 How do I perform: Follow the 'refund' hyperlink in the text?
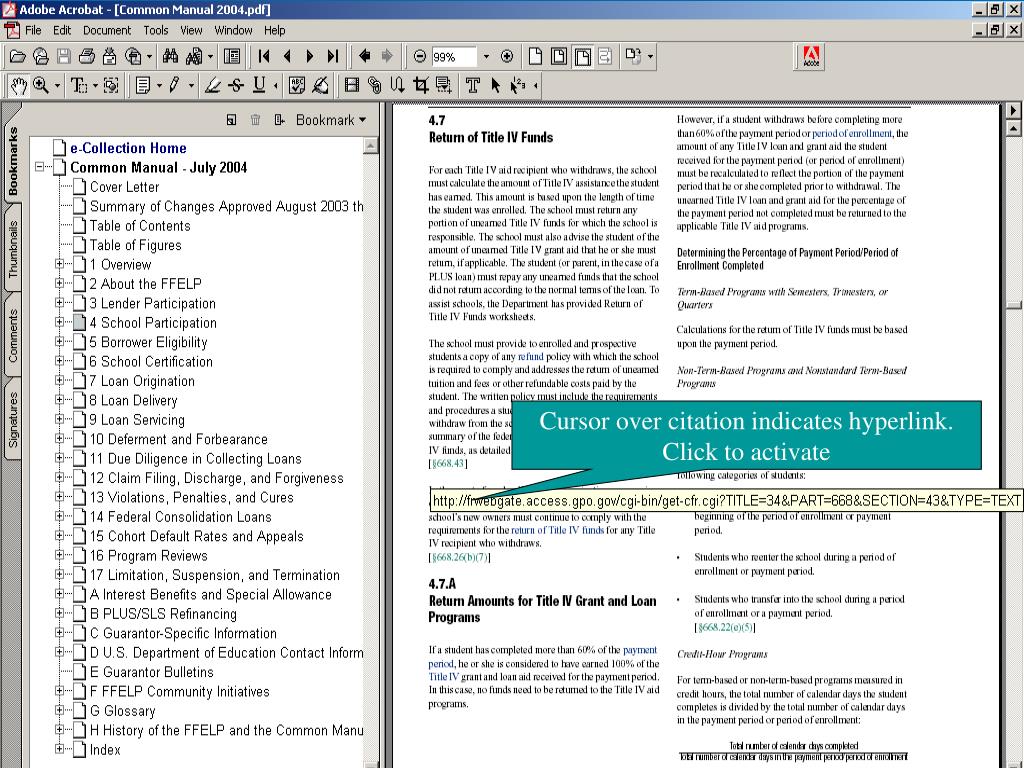tap(530, 357)
